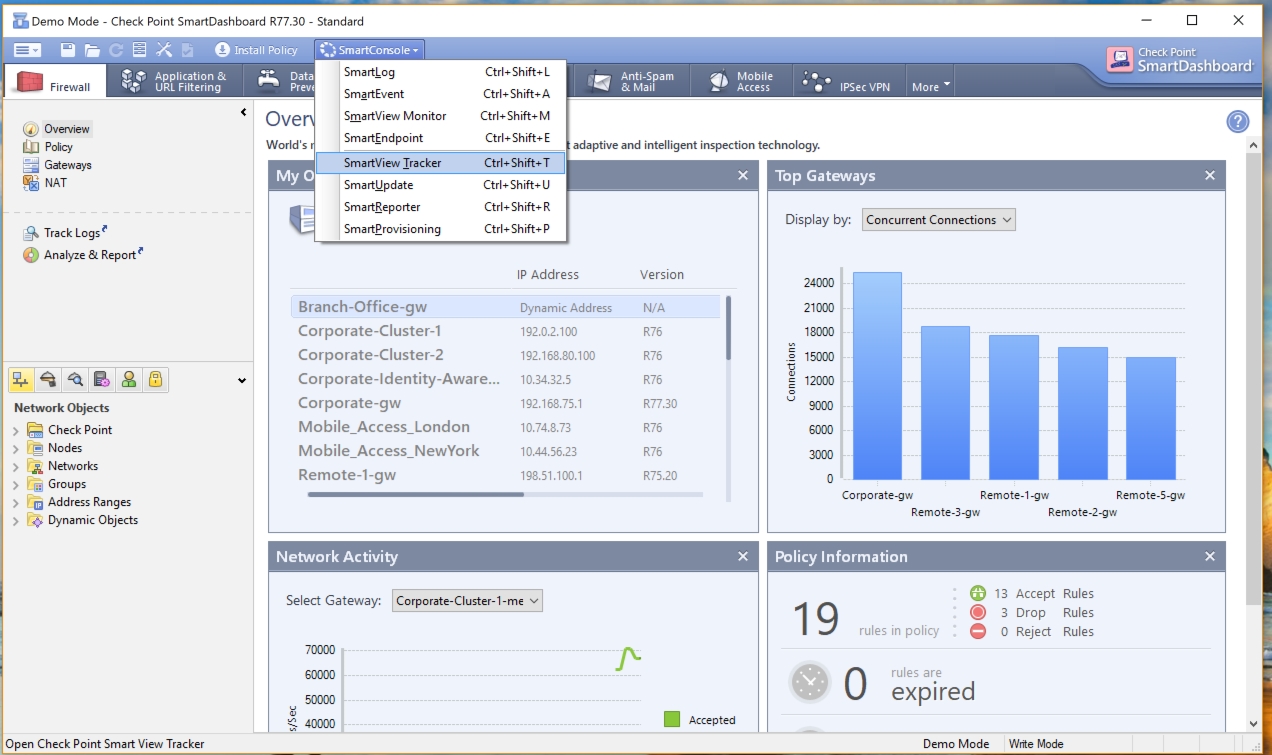The height and width of the screenshot is (755, 1272).
Task: Click the crossed tools icon in toolbar
Action: coord(164,50)
